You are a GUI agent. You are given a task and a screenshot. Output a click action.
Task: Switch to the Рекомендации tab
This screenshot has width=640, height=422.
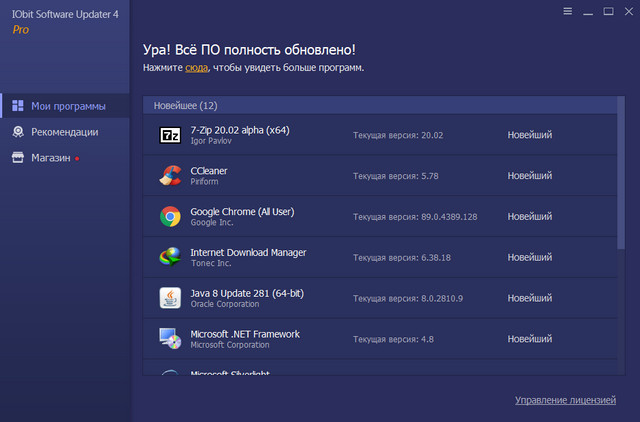(x=65, y=132)
